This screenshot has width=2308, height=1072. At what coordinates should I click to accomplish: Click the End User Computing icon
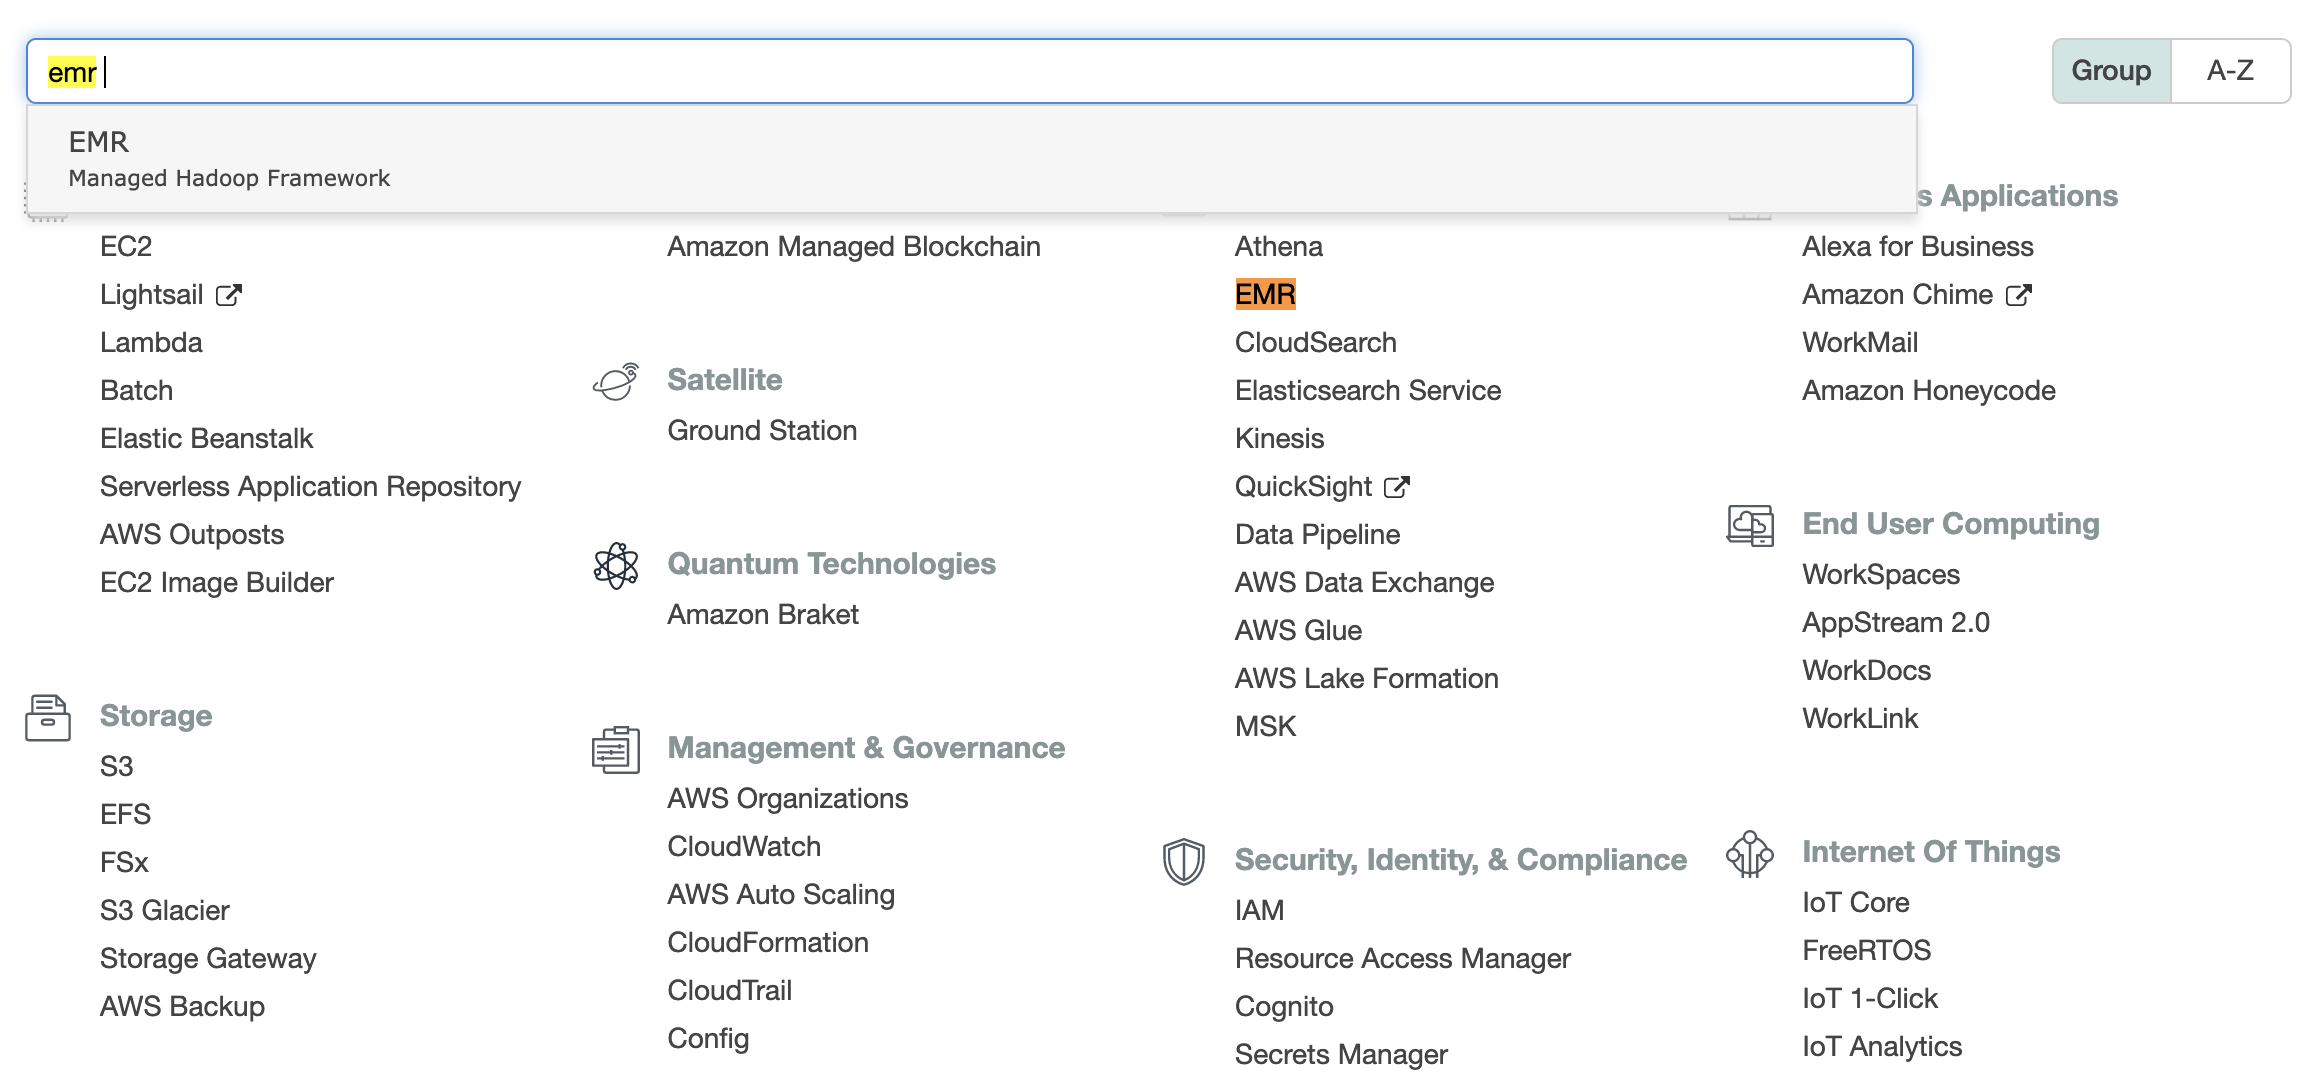coord(1750,526)
